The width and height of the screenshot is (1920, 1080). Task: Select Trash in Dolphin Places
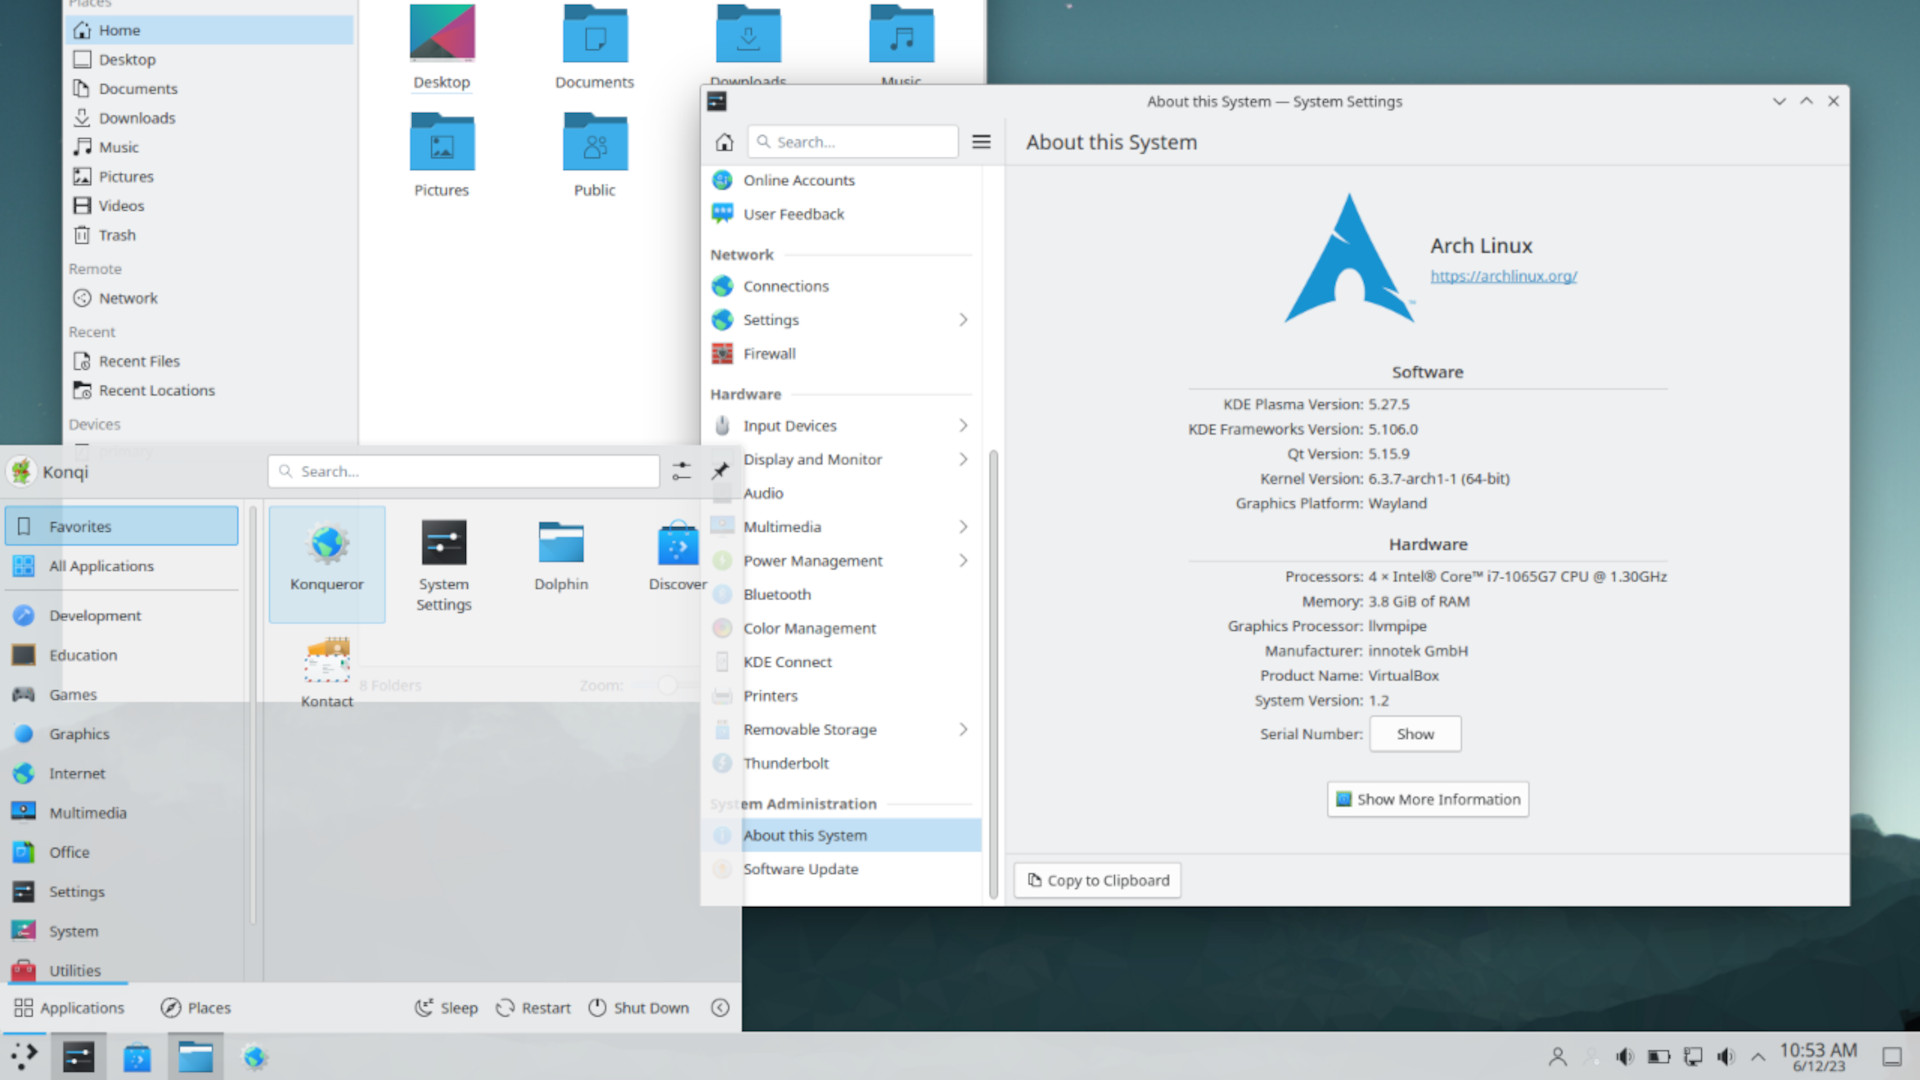(x=209, y=235)
